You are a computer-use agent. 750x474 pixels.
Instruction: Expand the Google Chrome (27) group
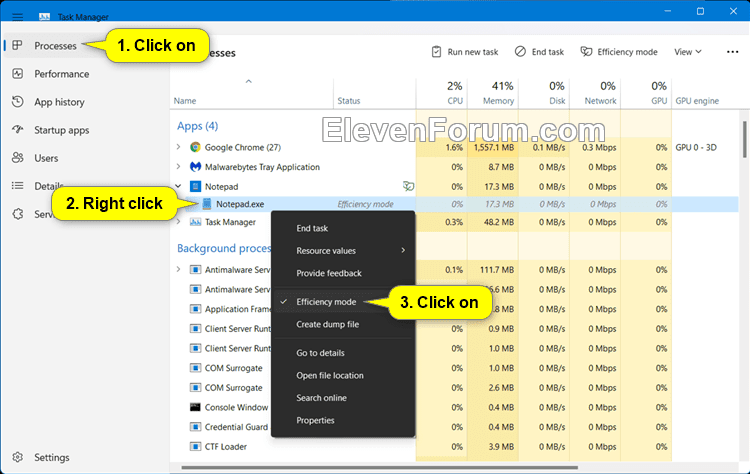[x=178, y=147]
